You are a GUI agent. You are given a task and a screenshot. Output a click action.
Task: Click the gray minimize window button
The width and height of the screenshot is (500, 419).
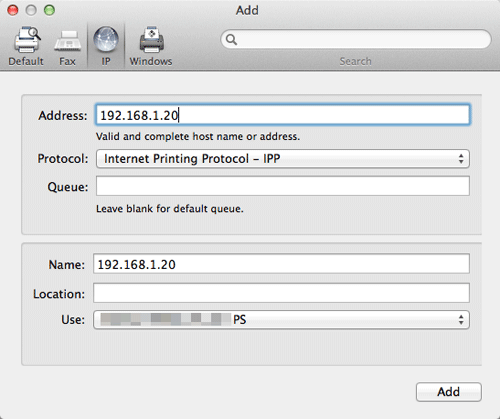tap(31, 10)
